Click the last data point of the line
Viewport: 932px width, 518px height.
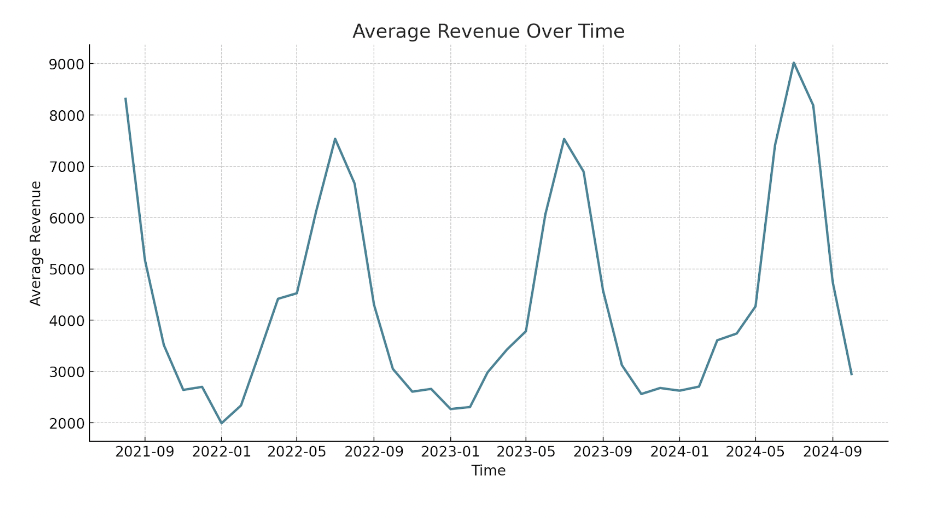[851, 374]
